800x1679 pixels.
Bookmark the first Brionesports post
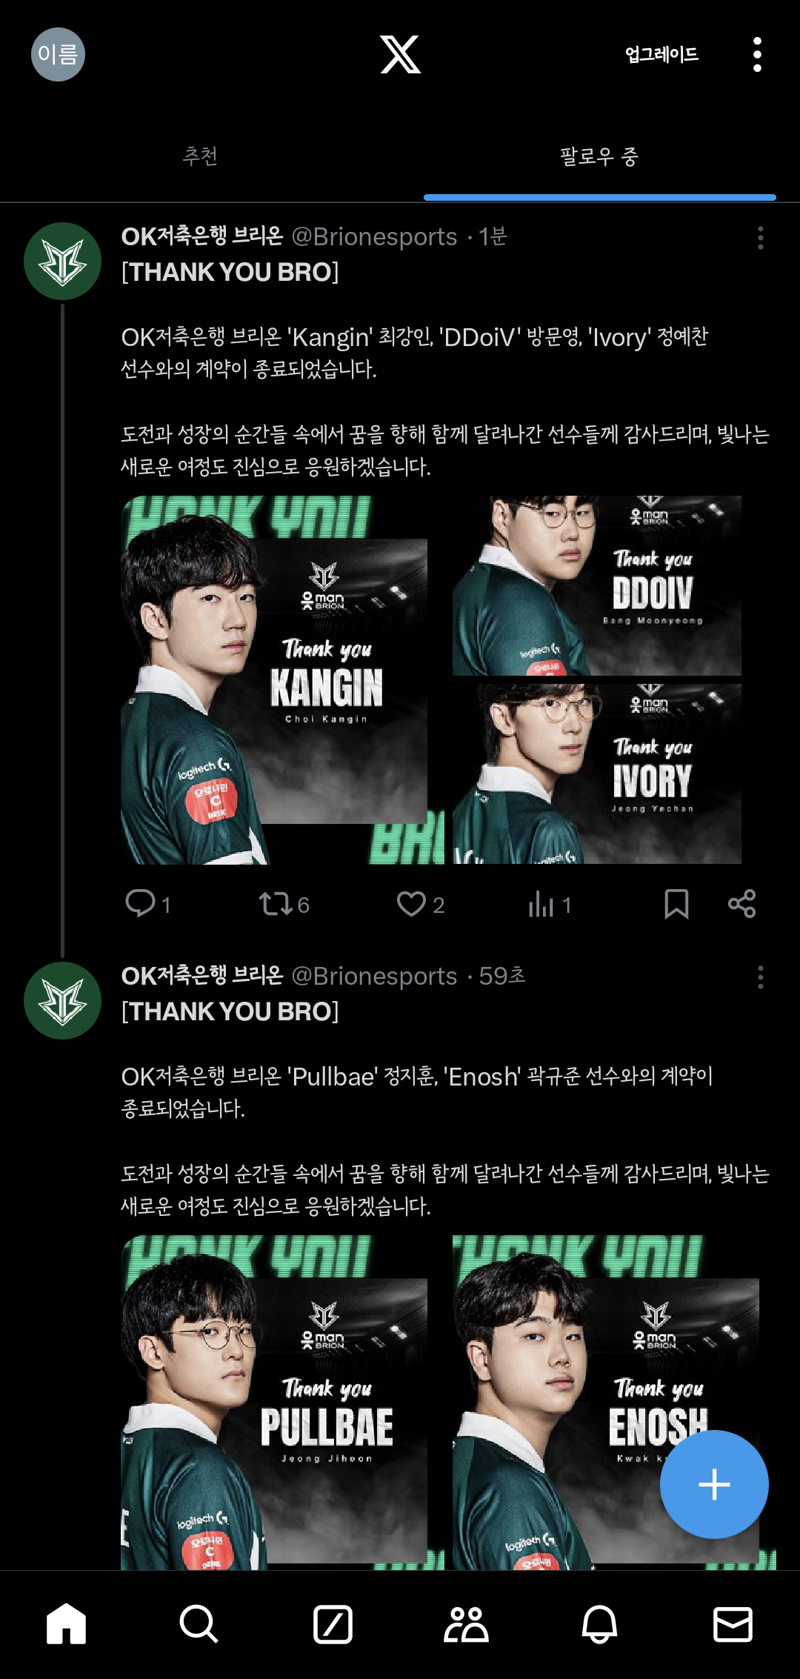point(676,904)
